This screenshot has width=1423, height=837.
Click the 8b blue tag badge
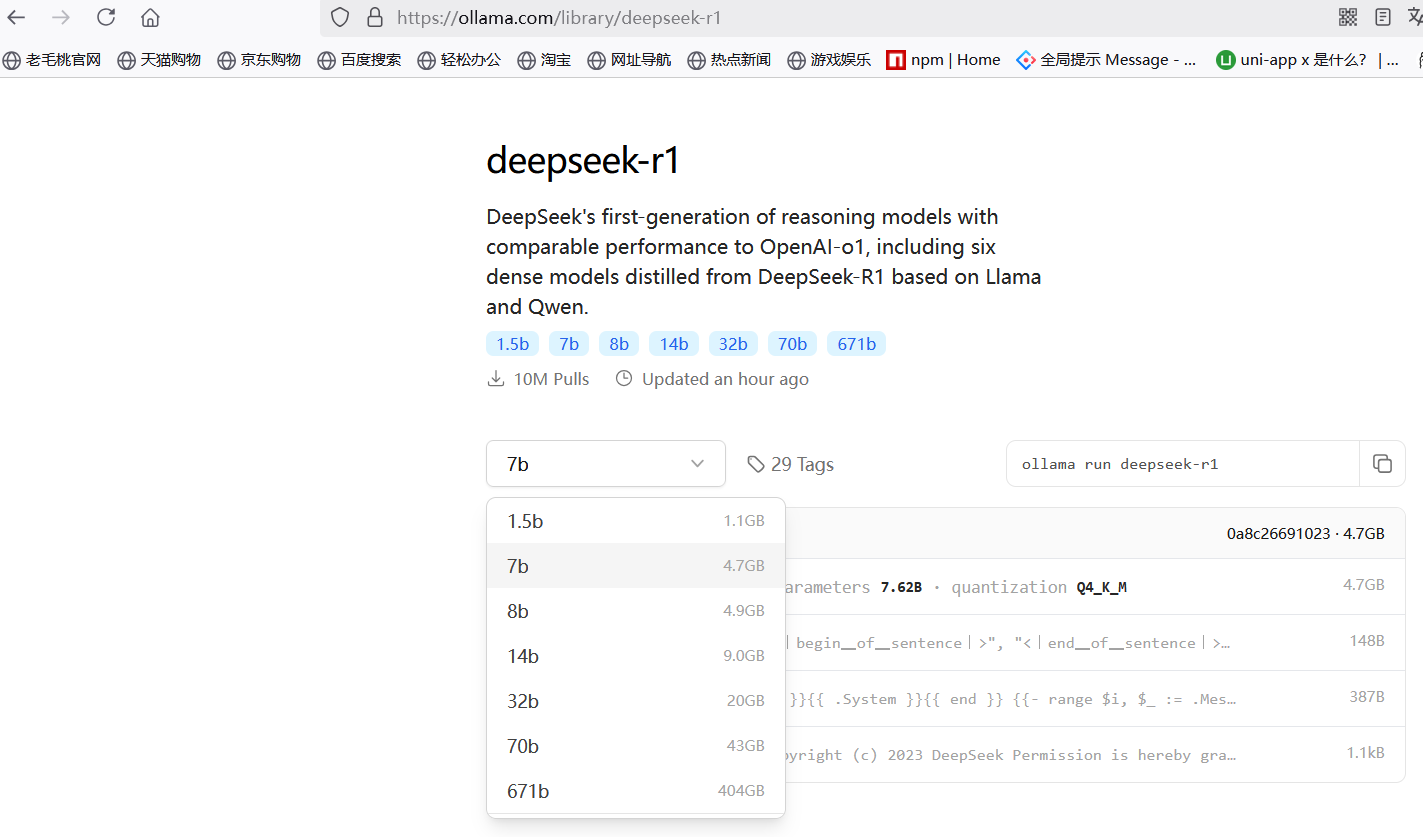pos(619,344)
